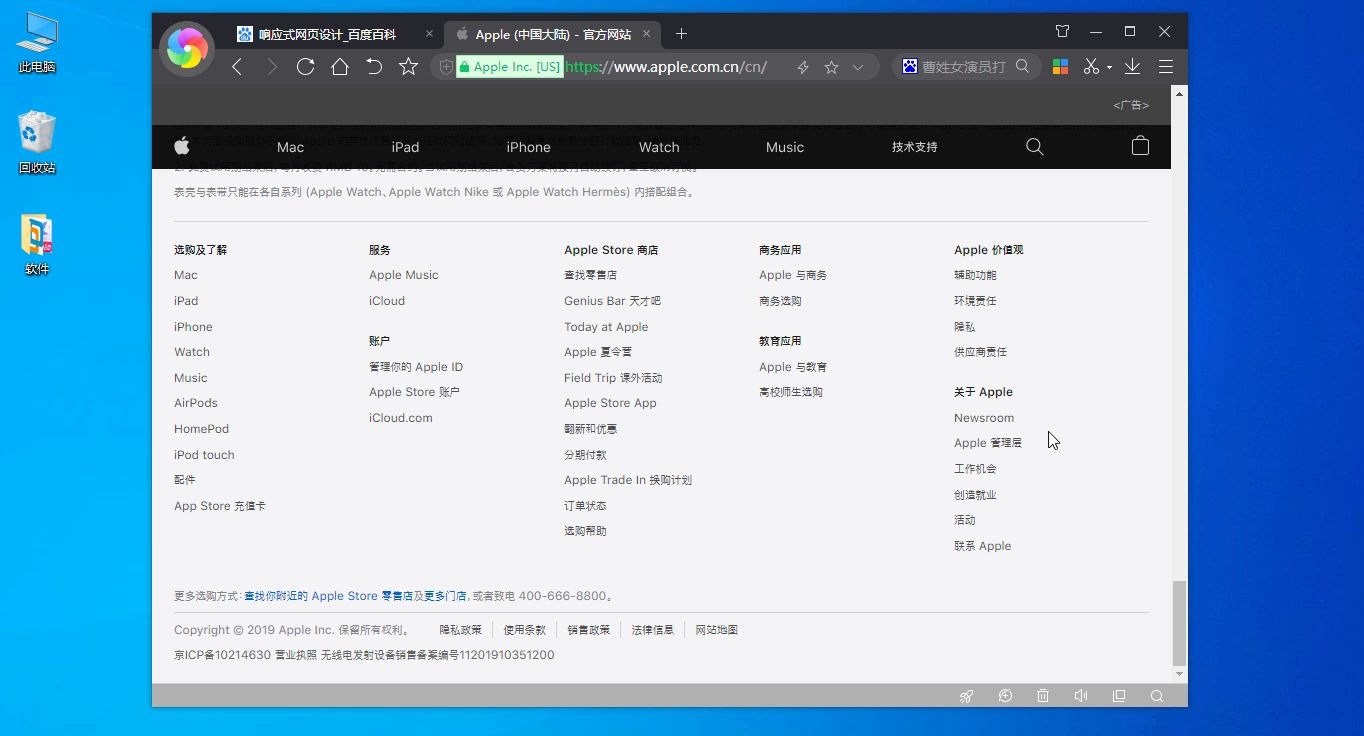The height and width of the screenshot is (736, 1364).
Task: Open the 管理你的 Apple ID link
Action: coord(416,367)
